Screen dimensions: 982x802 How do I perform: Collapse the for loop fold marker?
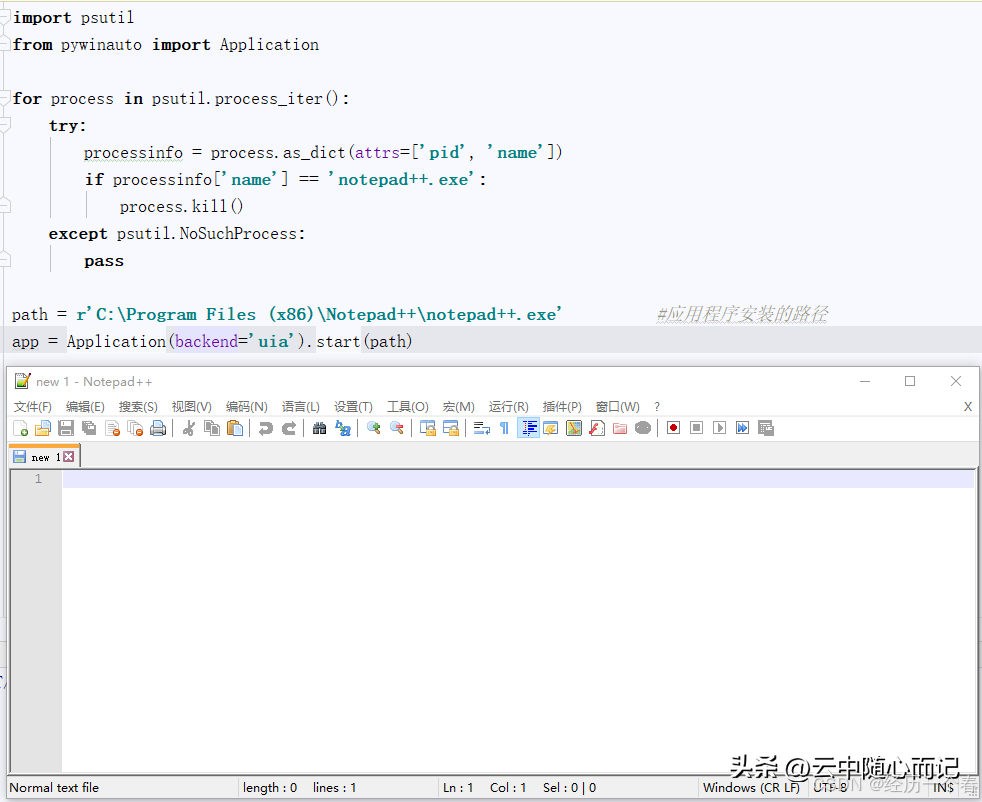[x=5, y=98]
